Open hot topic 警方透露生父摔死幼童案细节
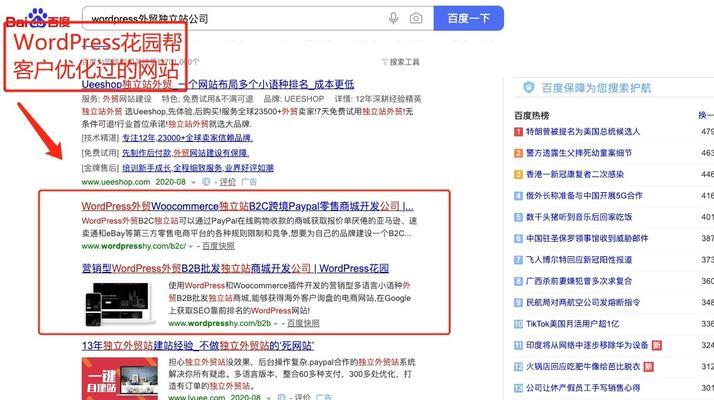 (x=579, y=153)
